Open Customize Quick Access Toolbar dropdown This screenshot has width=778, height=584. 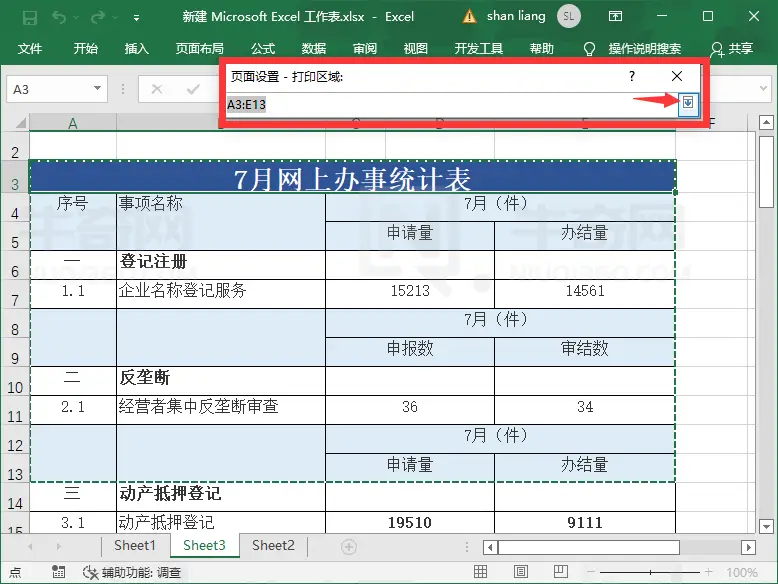136,18
